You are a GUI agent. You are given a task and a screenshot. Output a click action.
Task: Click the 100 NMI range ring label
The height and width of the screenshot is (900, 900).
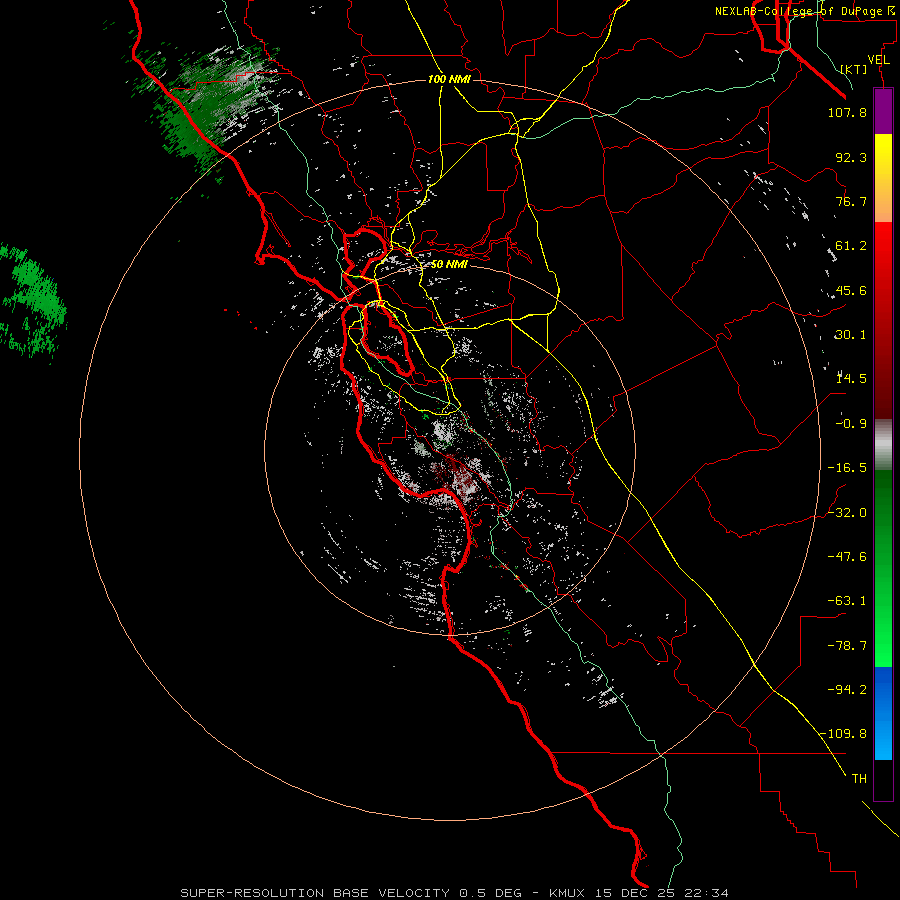449,79
